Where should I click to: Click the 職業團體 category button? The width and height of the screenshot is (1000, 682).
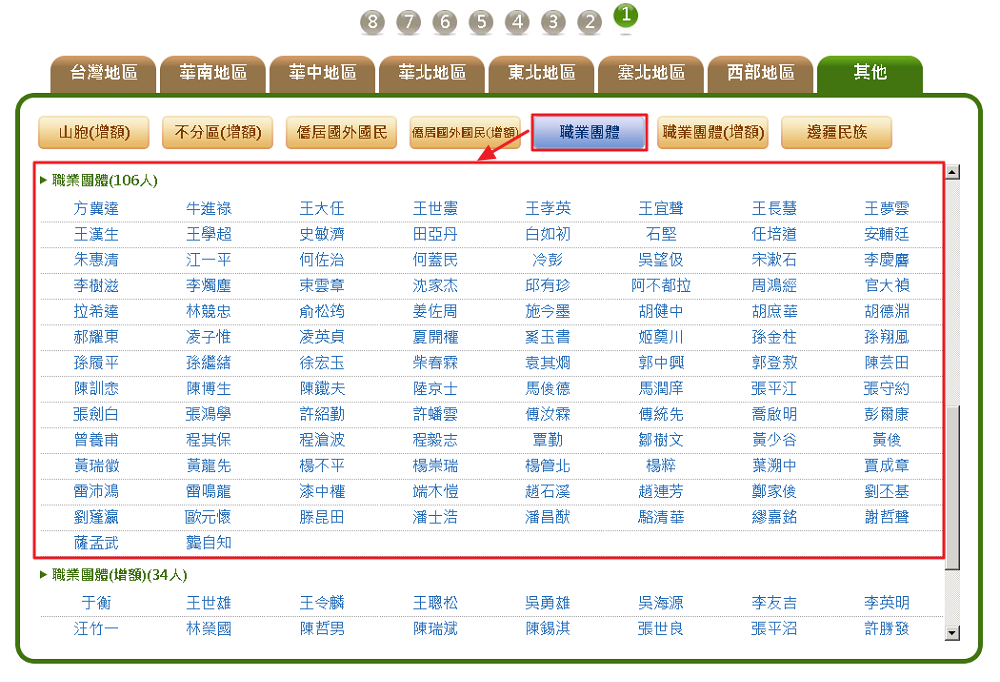click(x=589, y=132)
